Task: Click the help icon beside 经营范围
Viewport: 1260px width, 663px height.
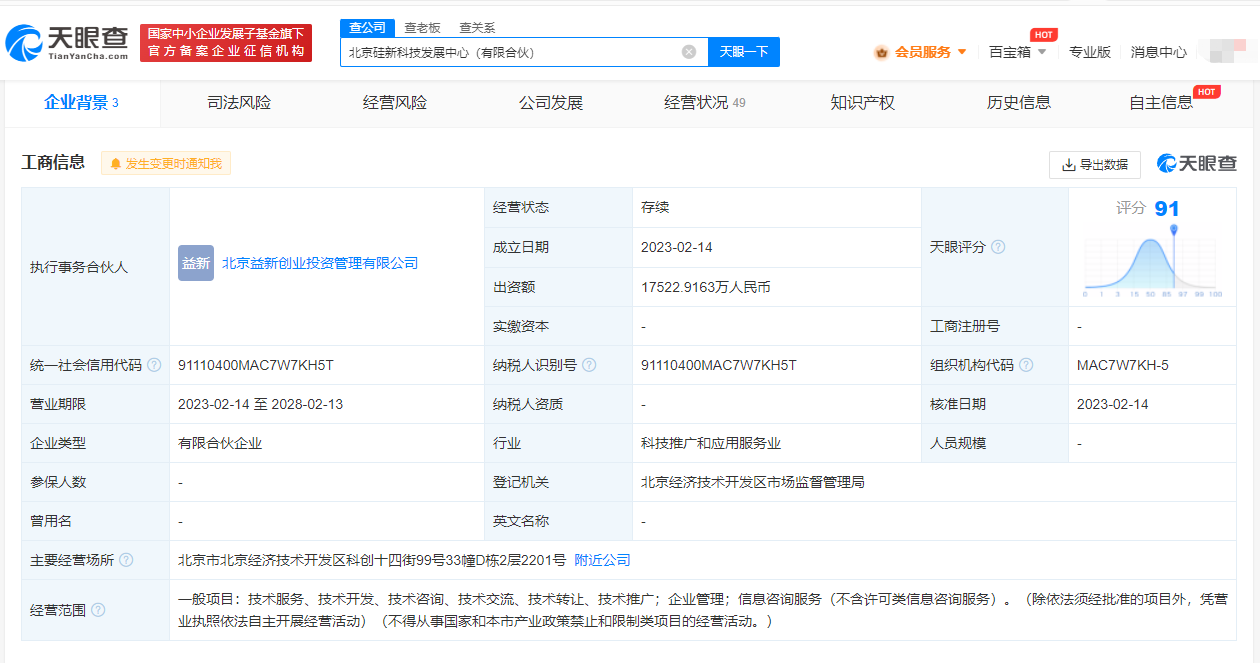Action: (98, 609)
